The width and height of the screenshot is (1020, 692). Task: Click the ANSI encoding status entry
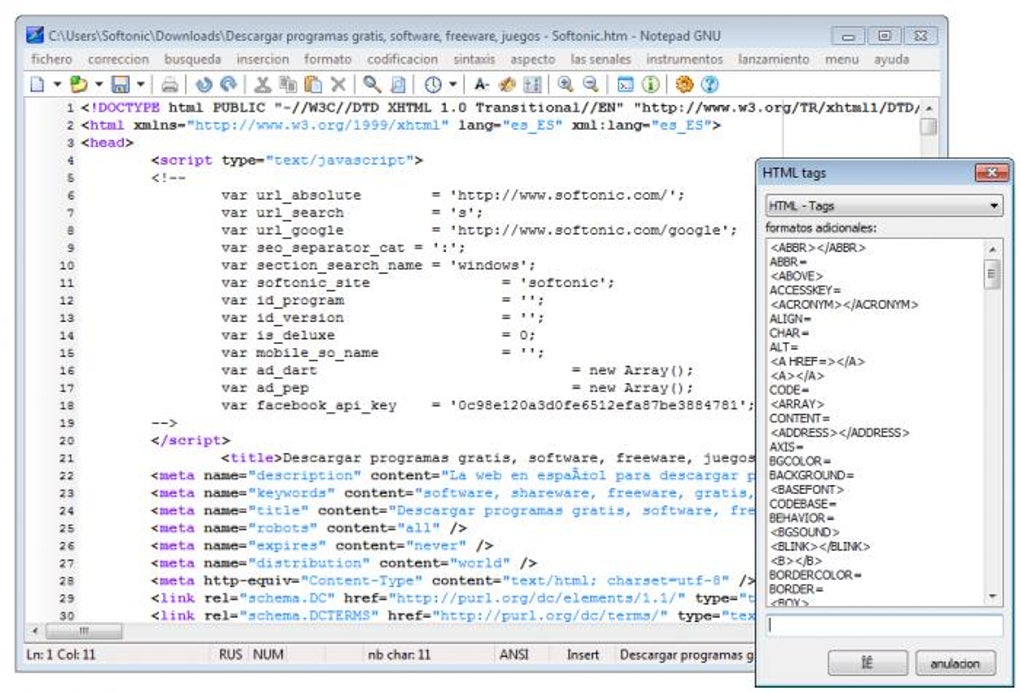514,655
